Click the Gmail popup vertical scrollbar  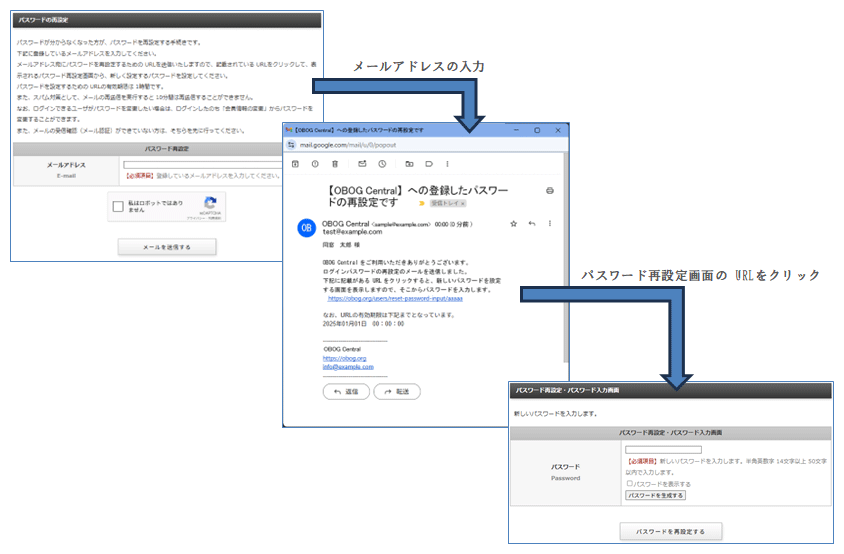pos(565,258)
